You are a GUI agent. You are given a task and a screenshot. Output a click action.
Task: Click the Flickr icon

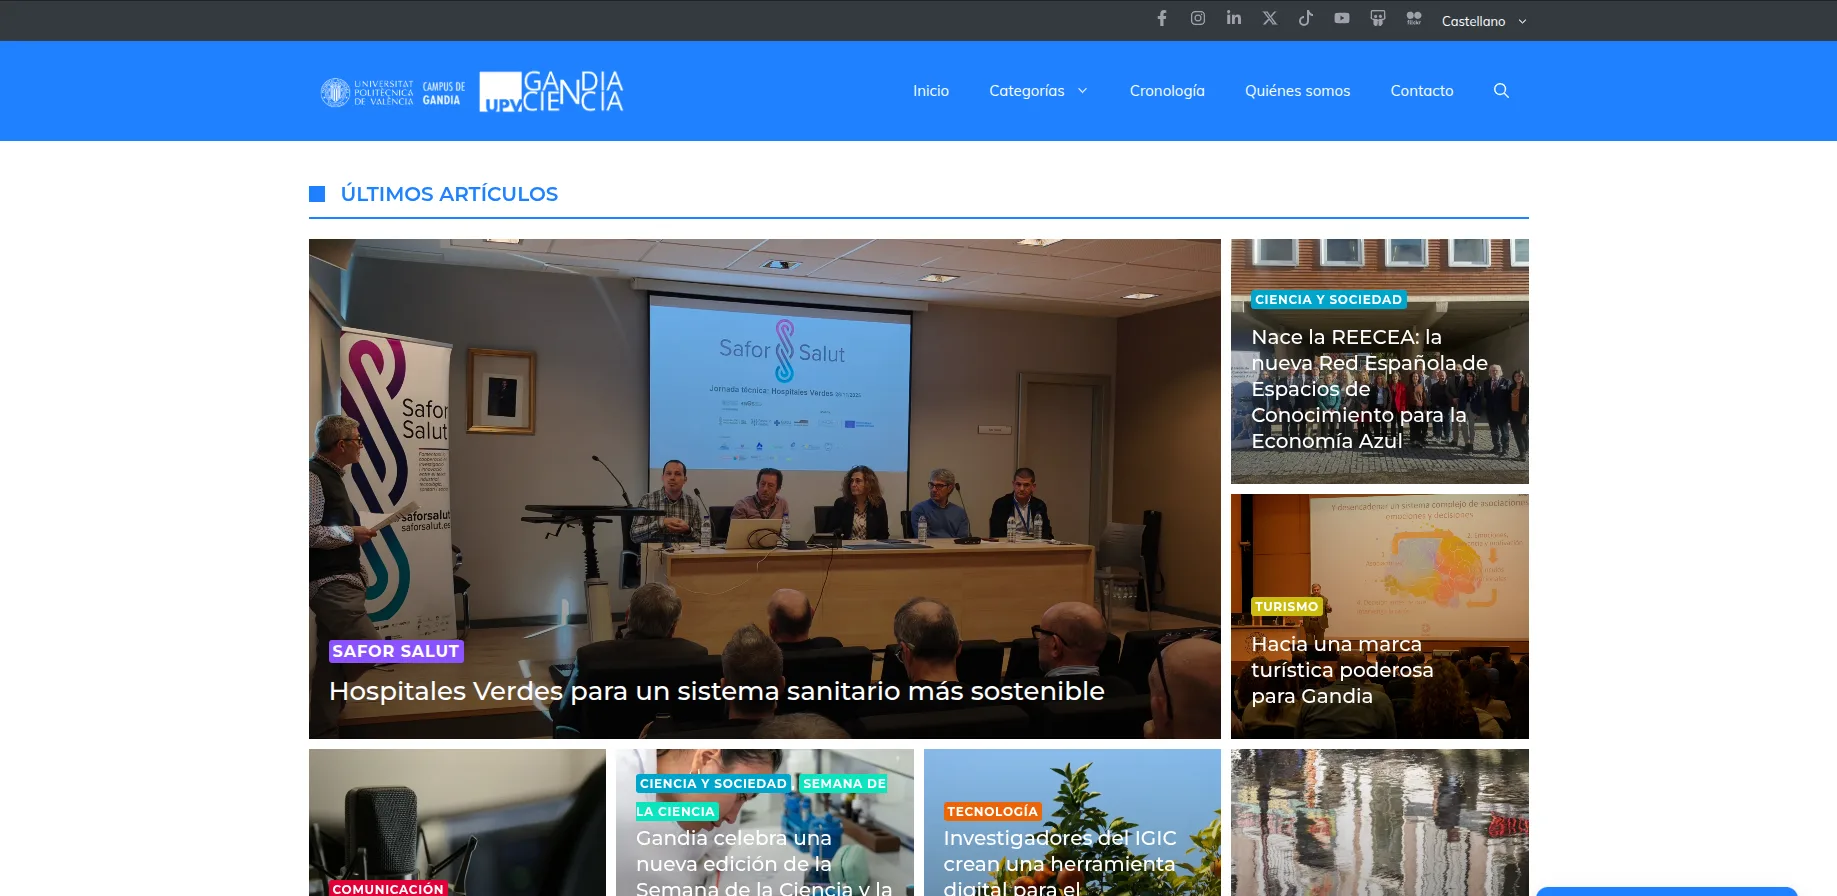(1414, 18)
